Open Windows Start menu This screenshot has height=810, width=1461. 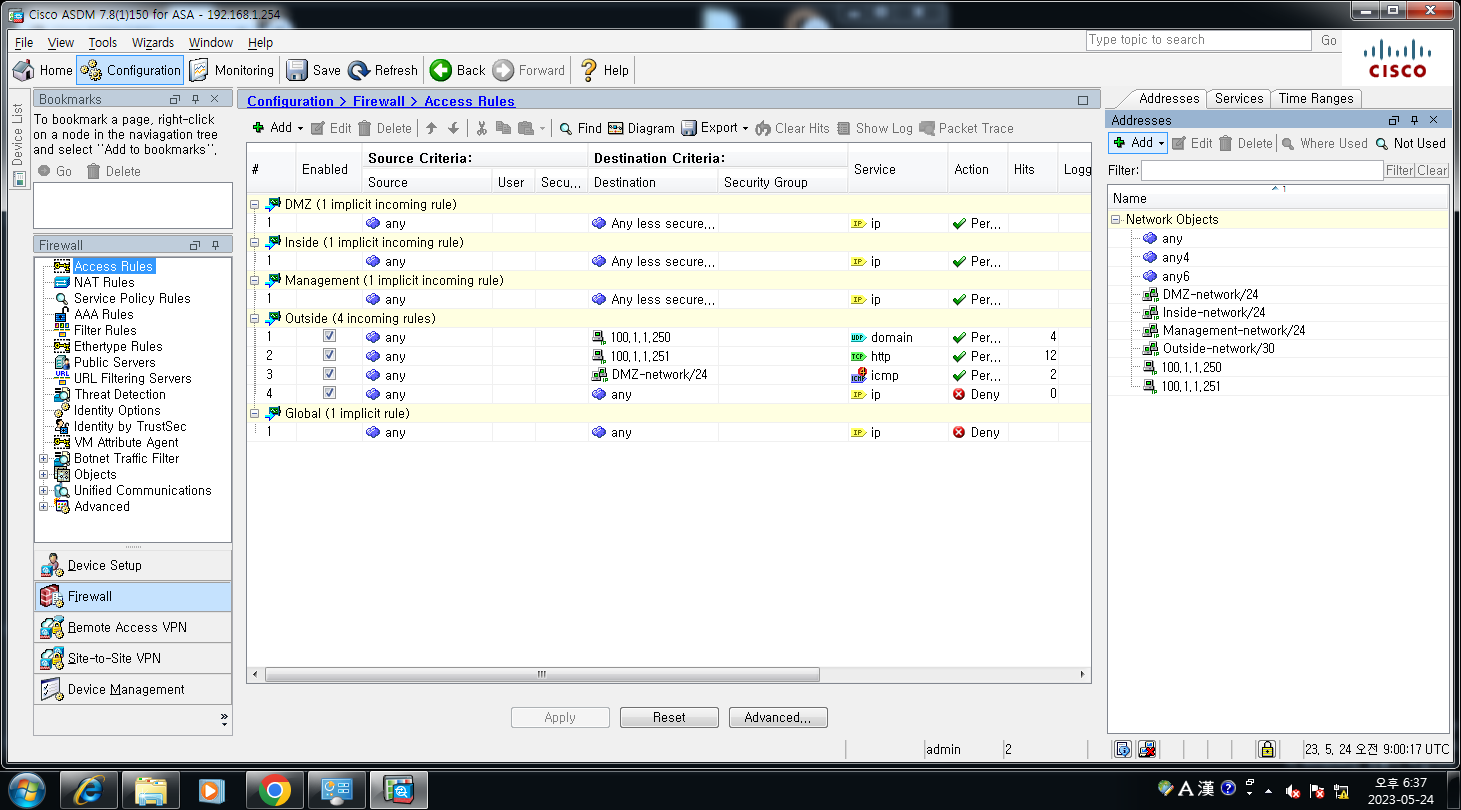point(25,790)
